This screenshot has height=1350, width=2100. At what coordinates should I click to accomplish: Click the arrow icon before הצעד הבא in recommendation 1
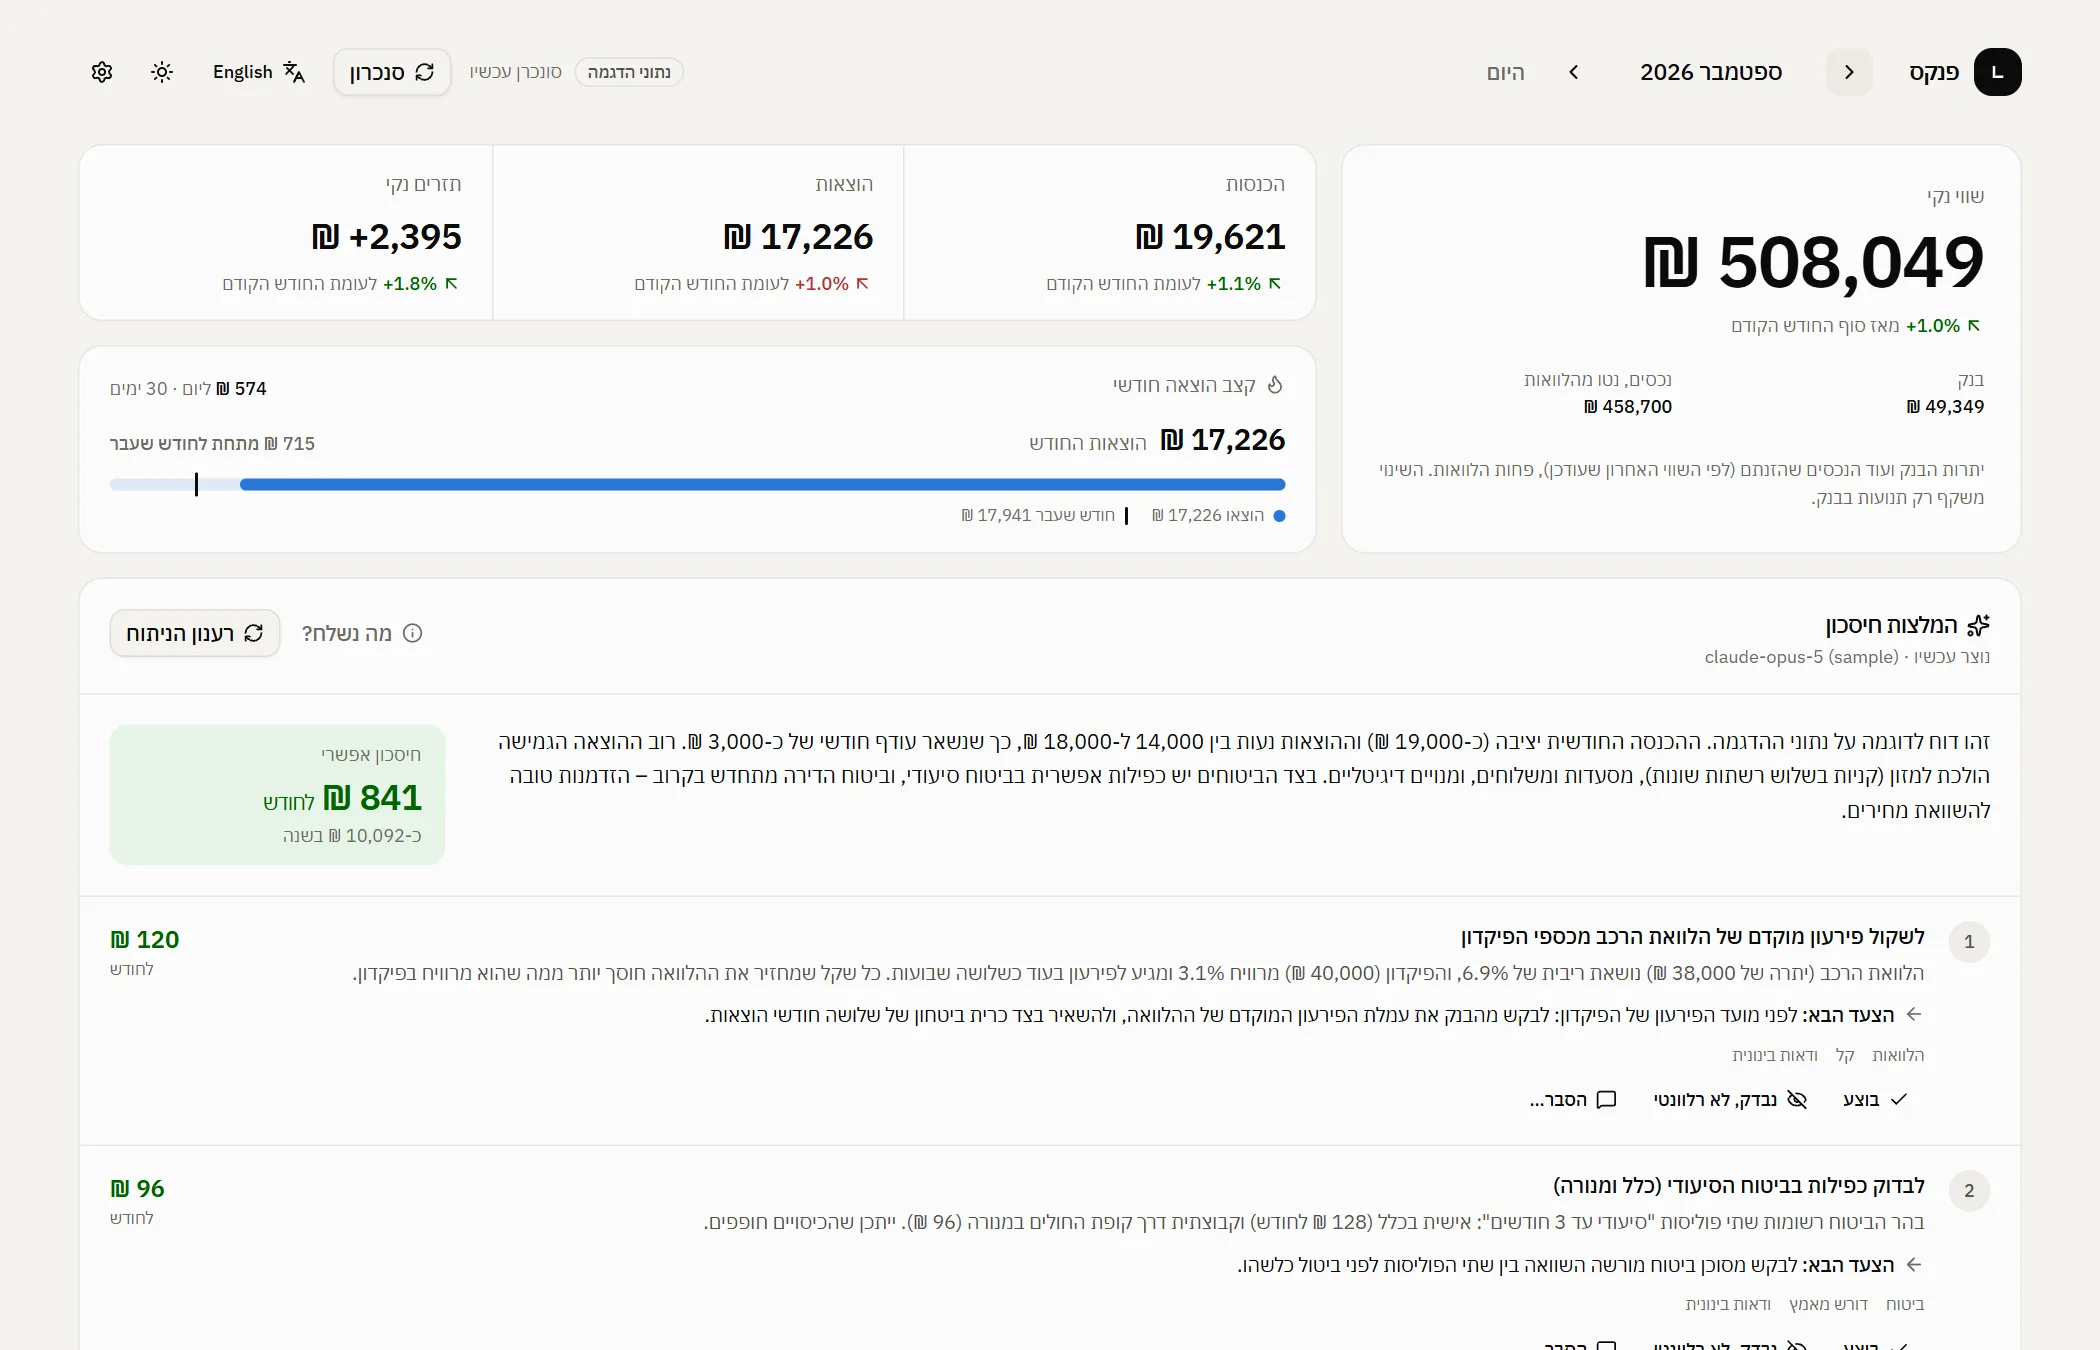pos(1914,1014)
